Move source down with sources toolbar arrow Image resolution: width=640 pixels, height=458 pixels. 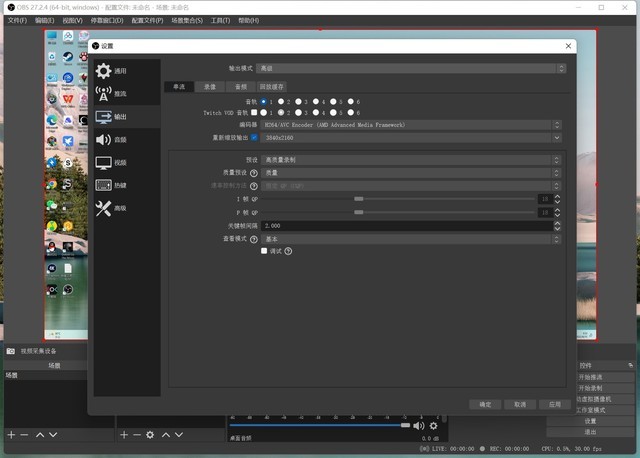coord(179,435)
